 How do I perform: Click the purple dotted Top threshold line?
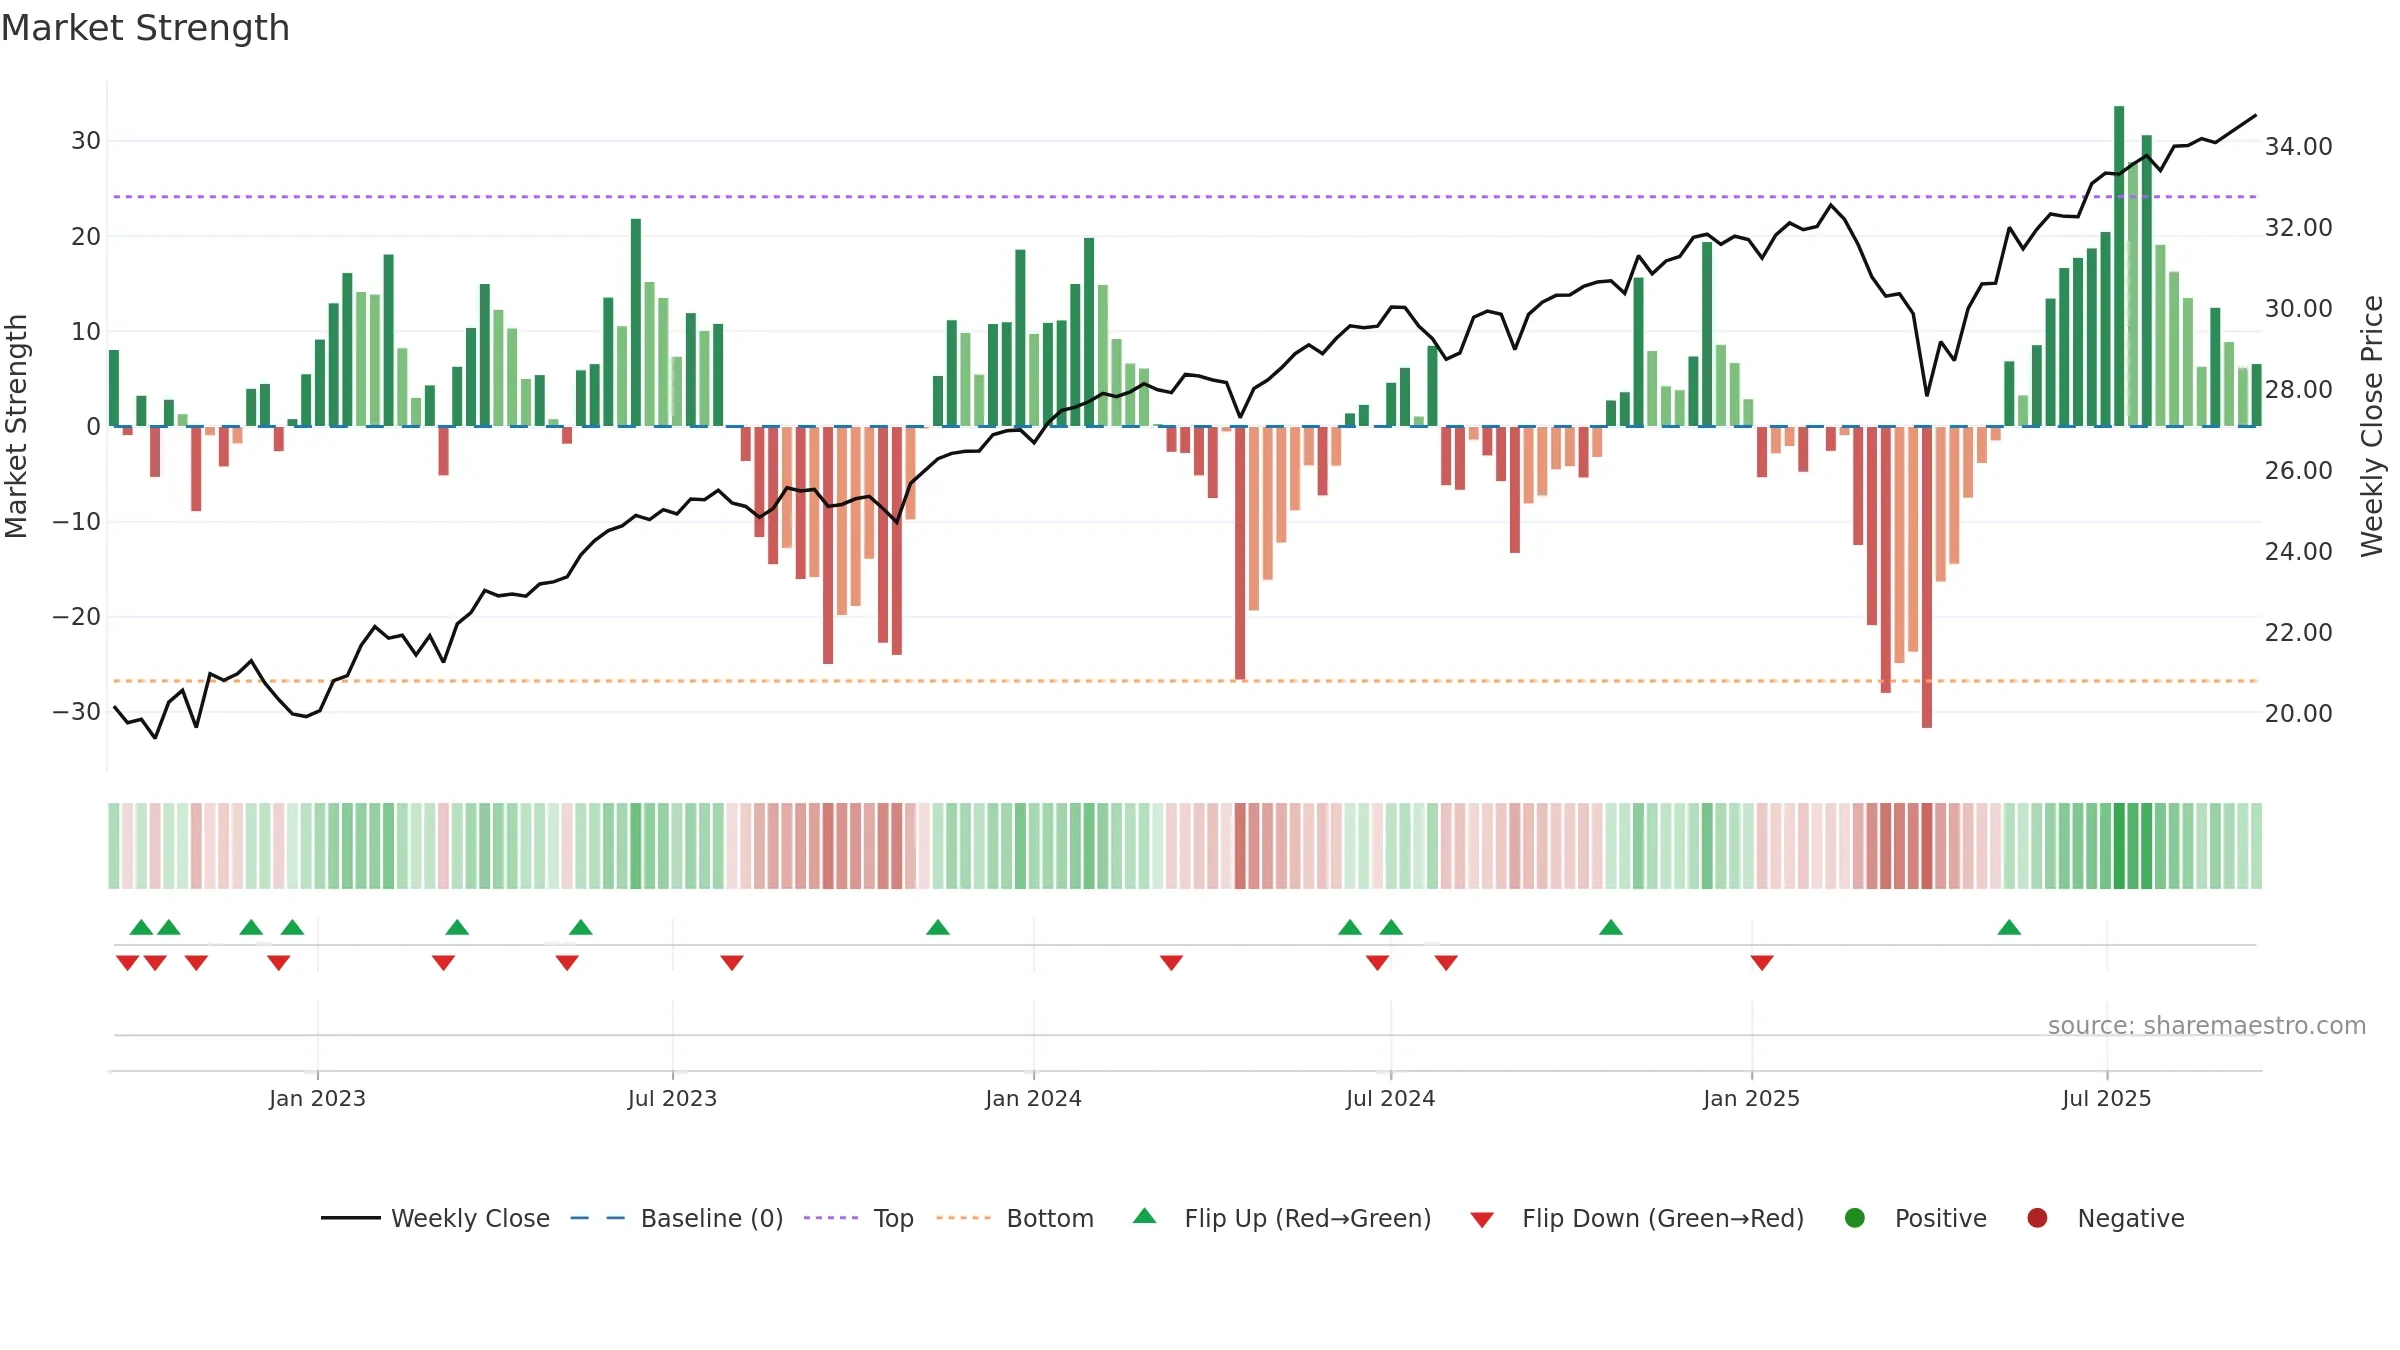(x=1184, y=197)
